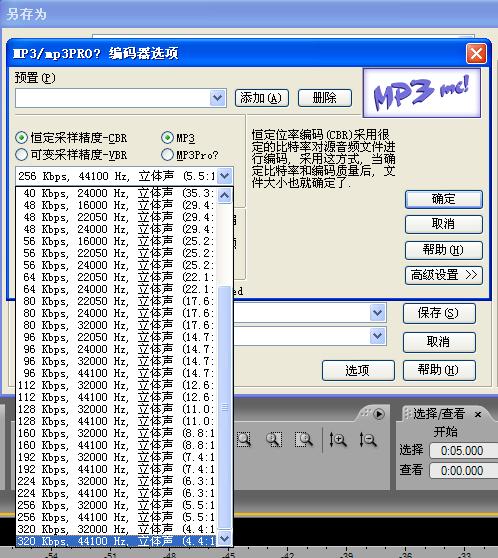Choose 96 Kbps, 22050 Hz list entry
This screenshot has width=498, height=558.
(117, 337)
